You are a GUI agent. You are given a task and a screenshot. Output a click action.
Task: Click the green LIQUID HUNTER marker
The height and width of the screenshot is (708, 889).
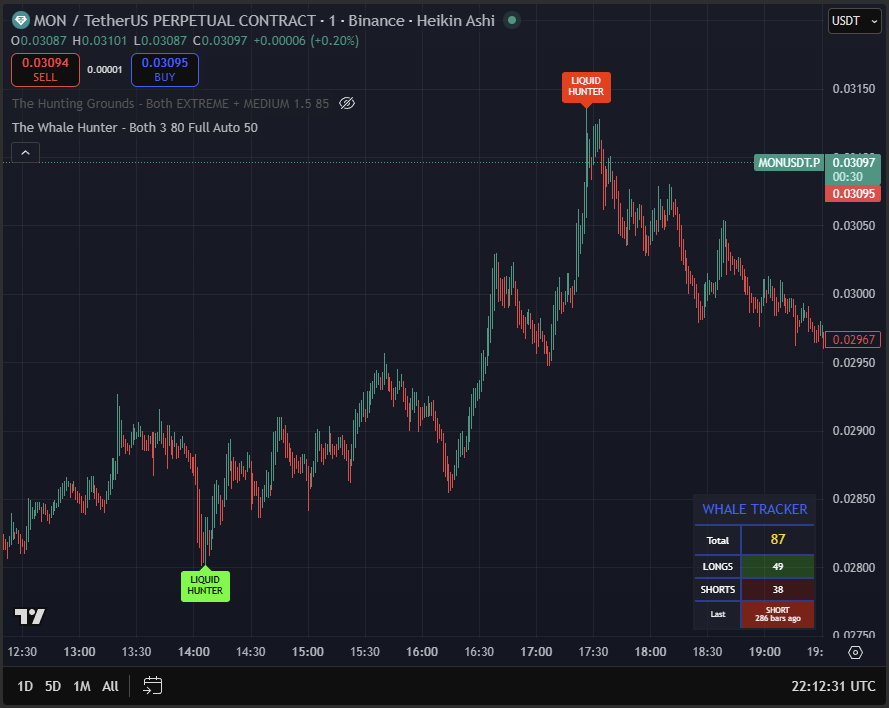205,584
